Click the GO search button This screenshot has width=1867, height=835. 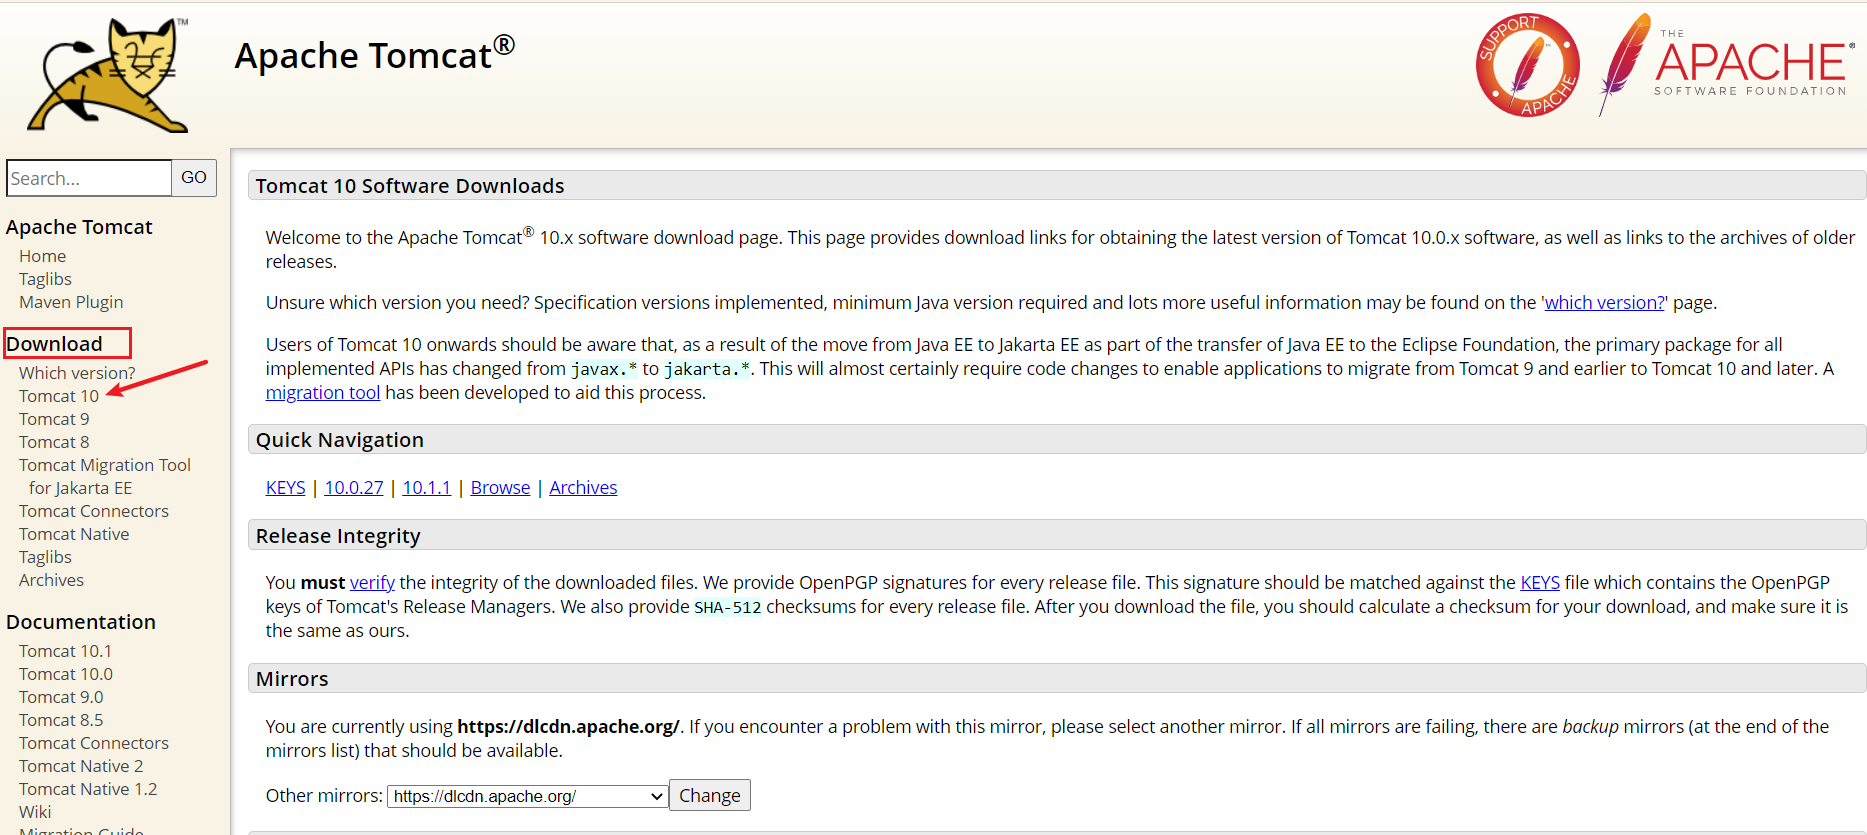[x=194, y=178]
